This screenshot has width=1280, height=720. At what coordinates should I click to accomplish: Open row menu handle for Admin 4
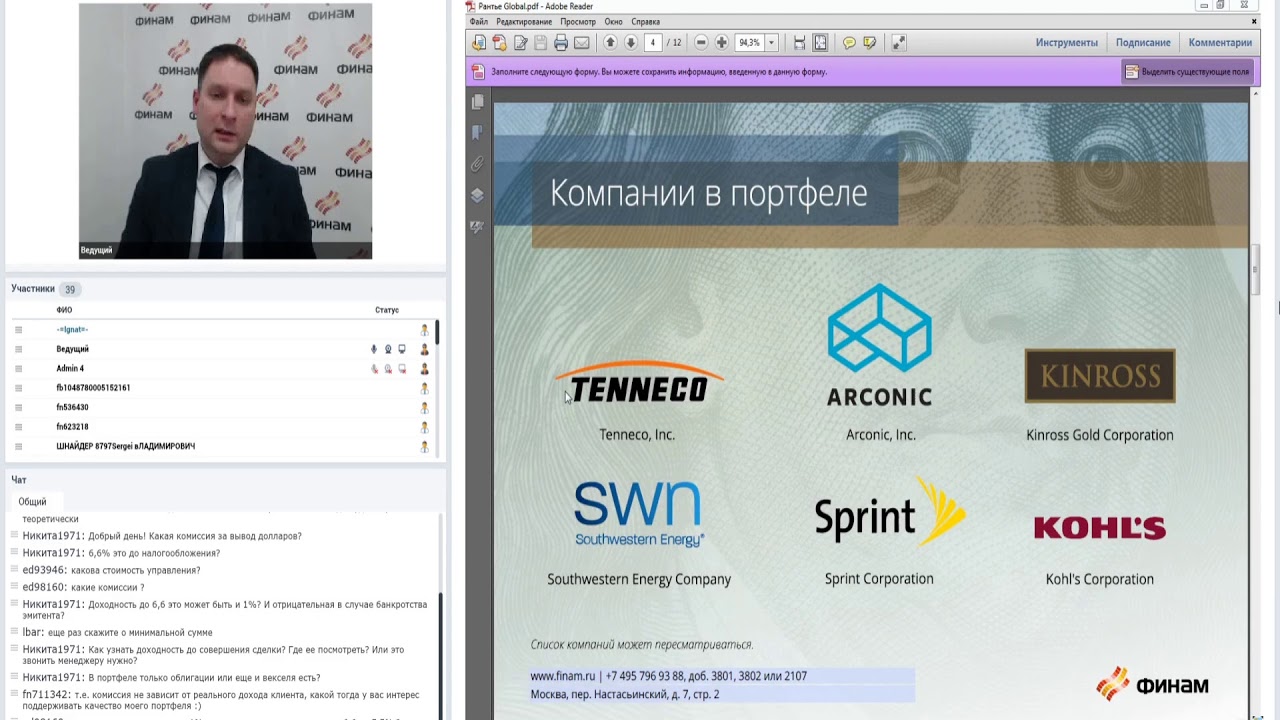(x=18, y=369)
